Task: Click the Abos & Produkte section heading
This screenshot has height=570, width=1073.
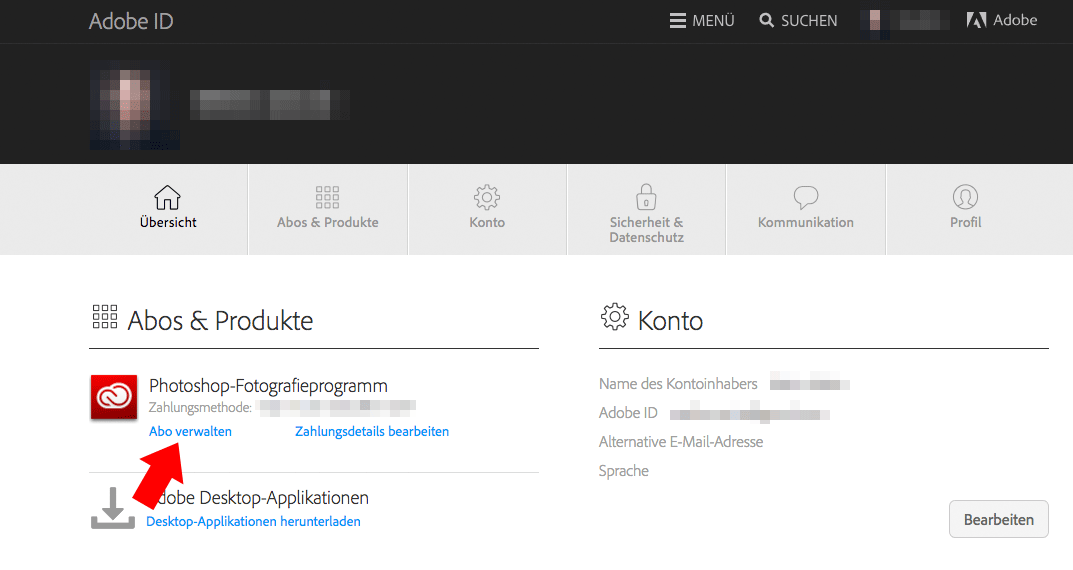Action: pos(220,320)
